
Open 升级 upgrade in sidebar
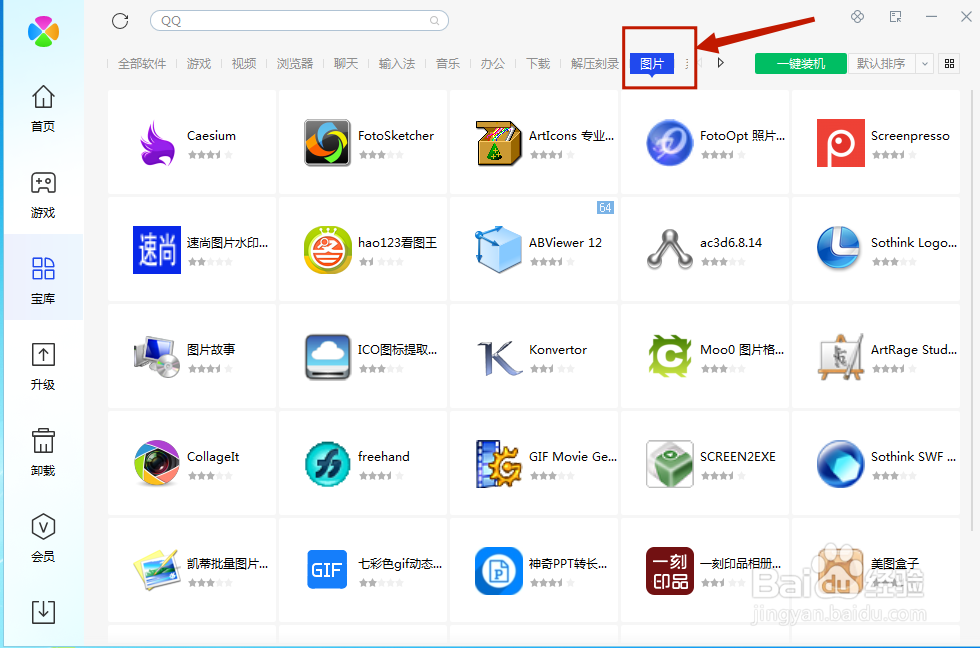tap(43, 367)
